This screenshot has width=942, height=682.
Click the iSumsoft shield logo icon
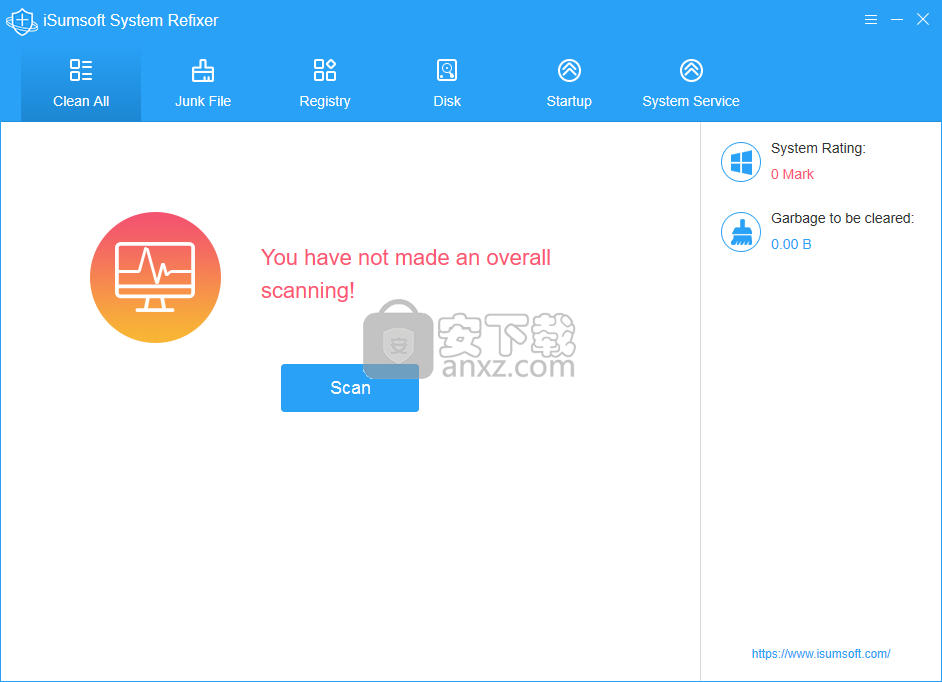pos(22,21)
